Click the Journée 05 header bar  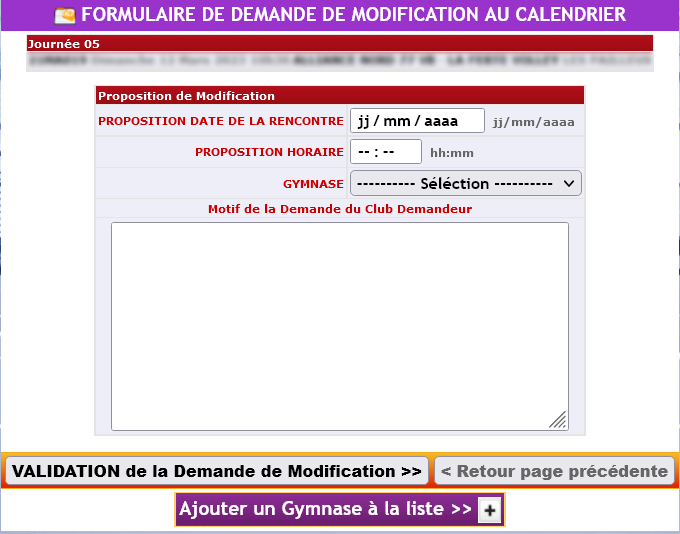click(x=339, y=44)
